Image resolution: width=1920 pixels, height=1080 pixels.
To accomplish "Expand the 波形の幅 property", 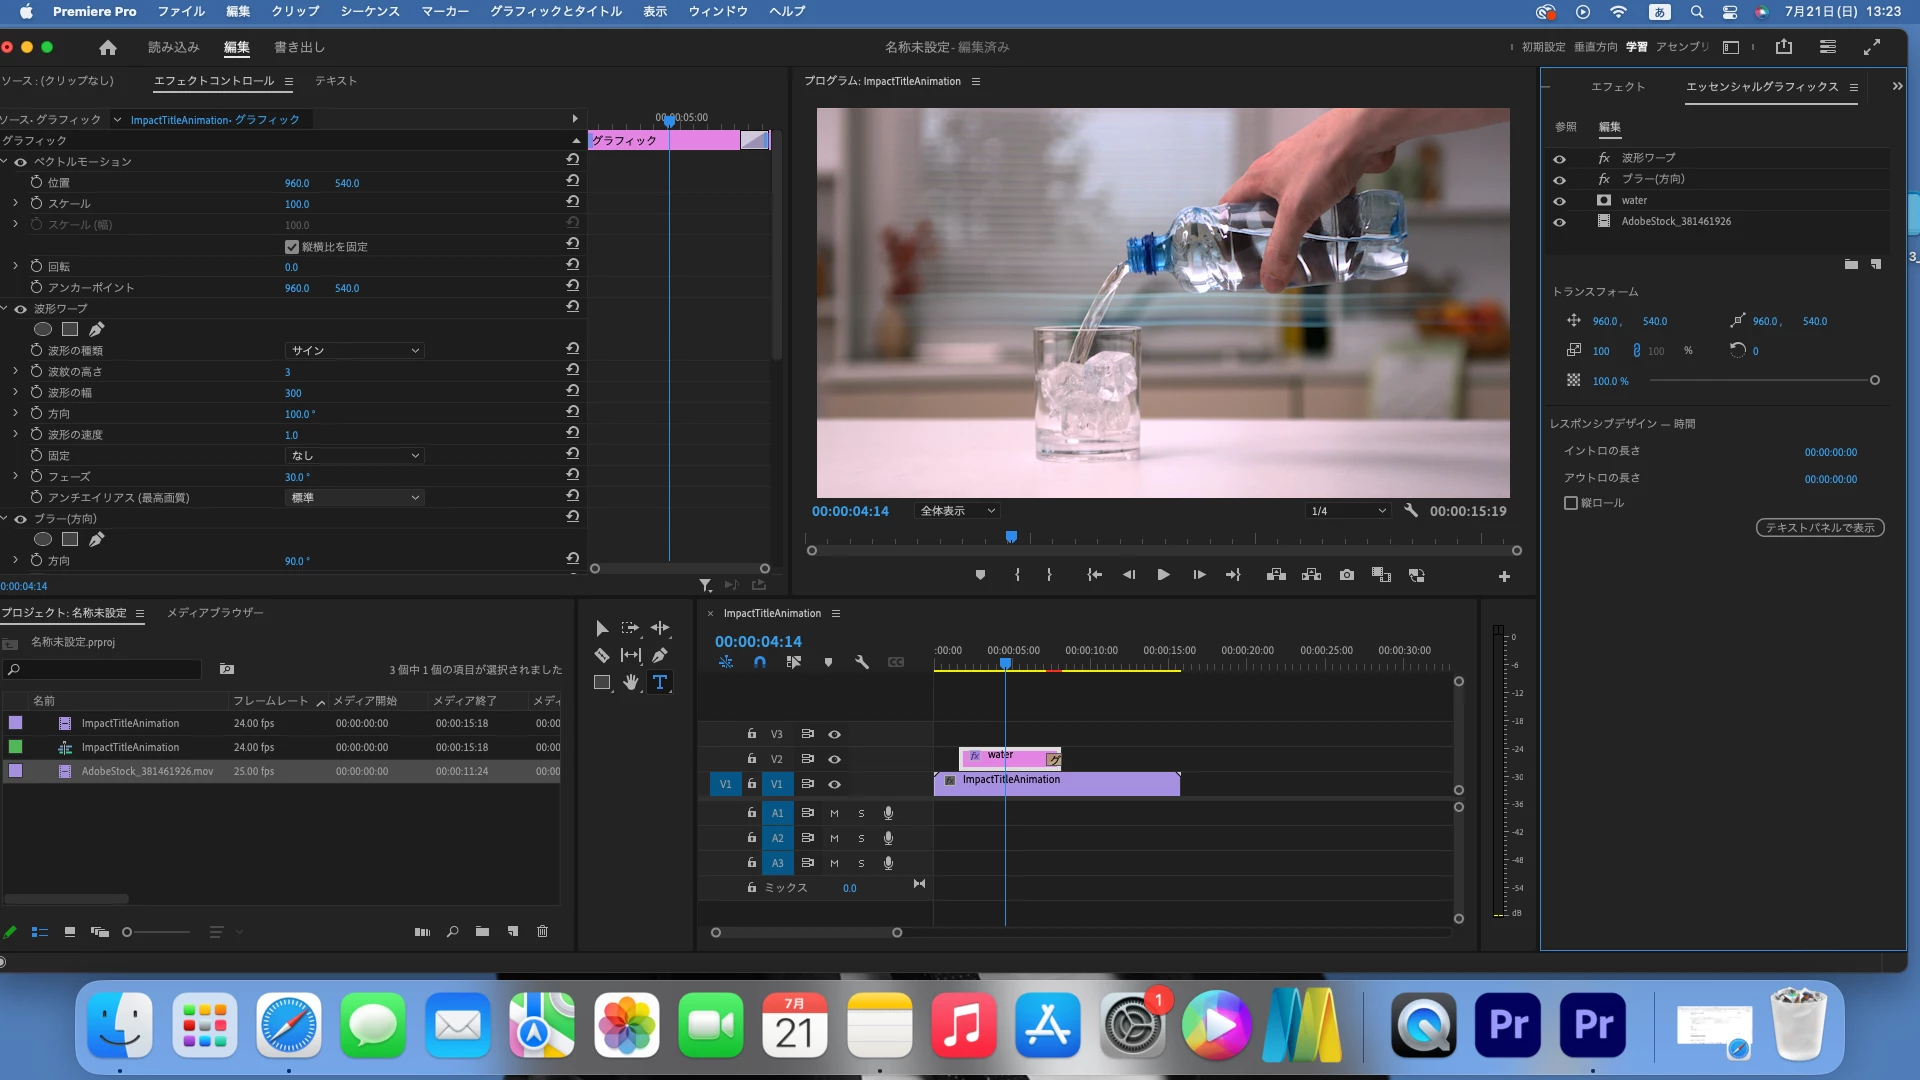I will [x=15, y=393].
